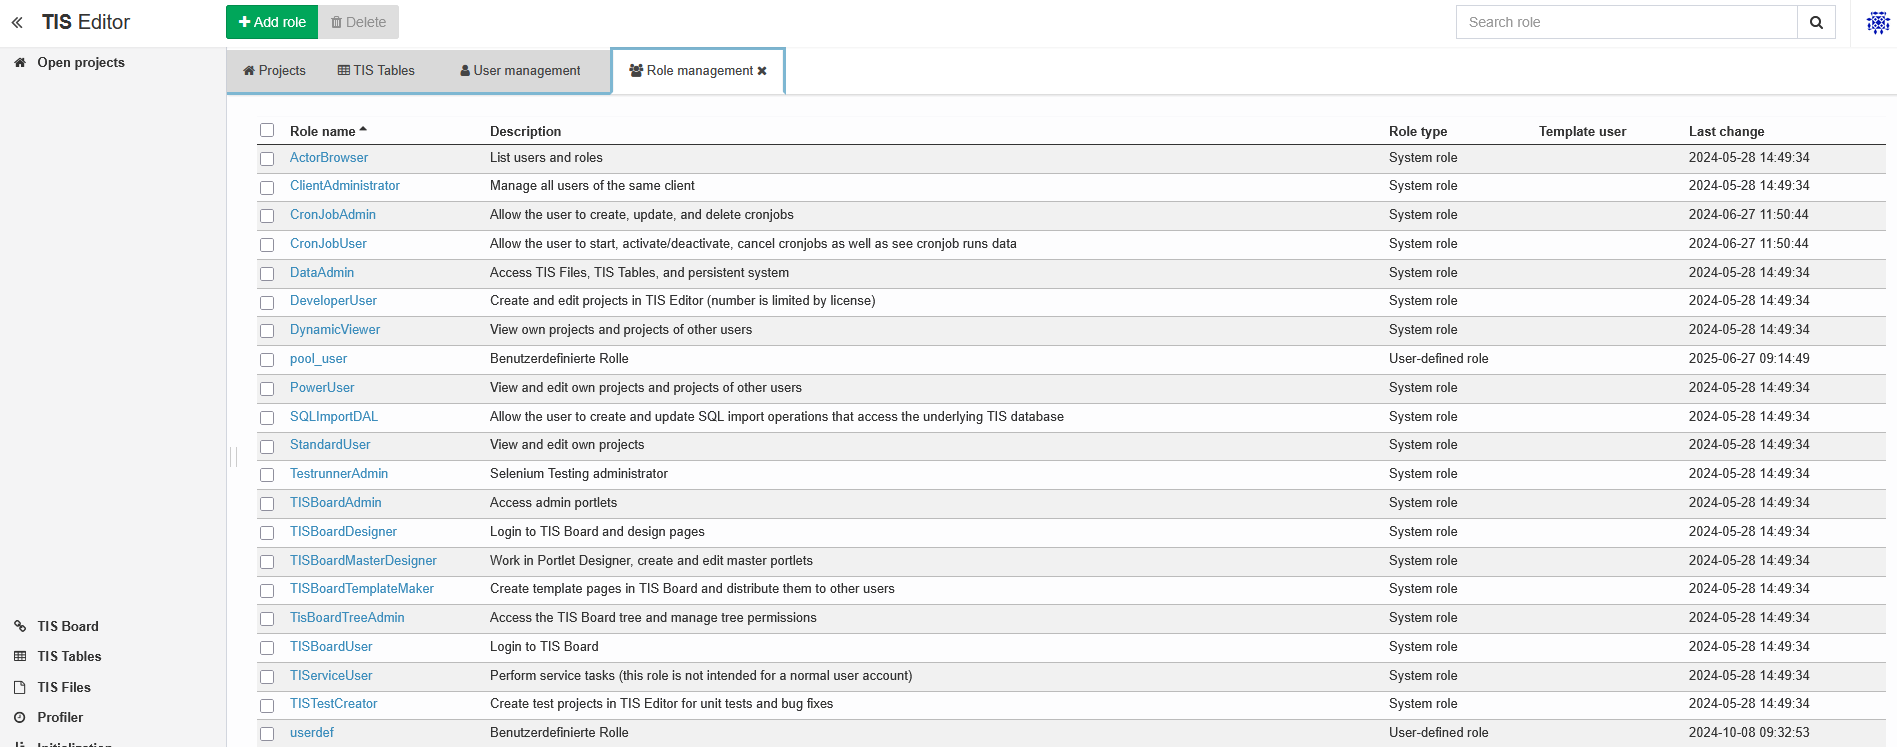Open the blue snowflake logo menu
This screenshot has width=1897, height=747.
(x=1878, y=22)
